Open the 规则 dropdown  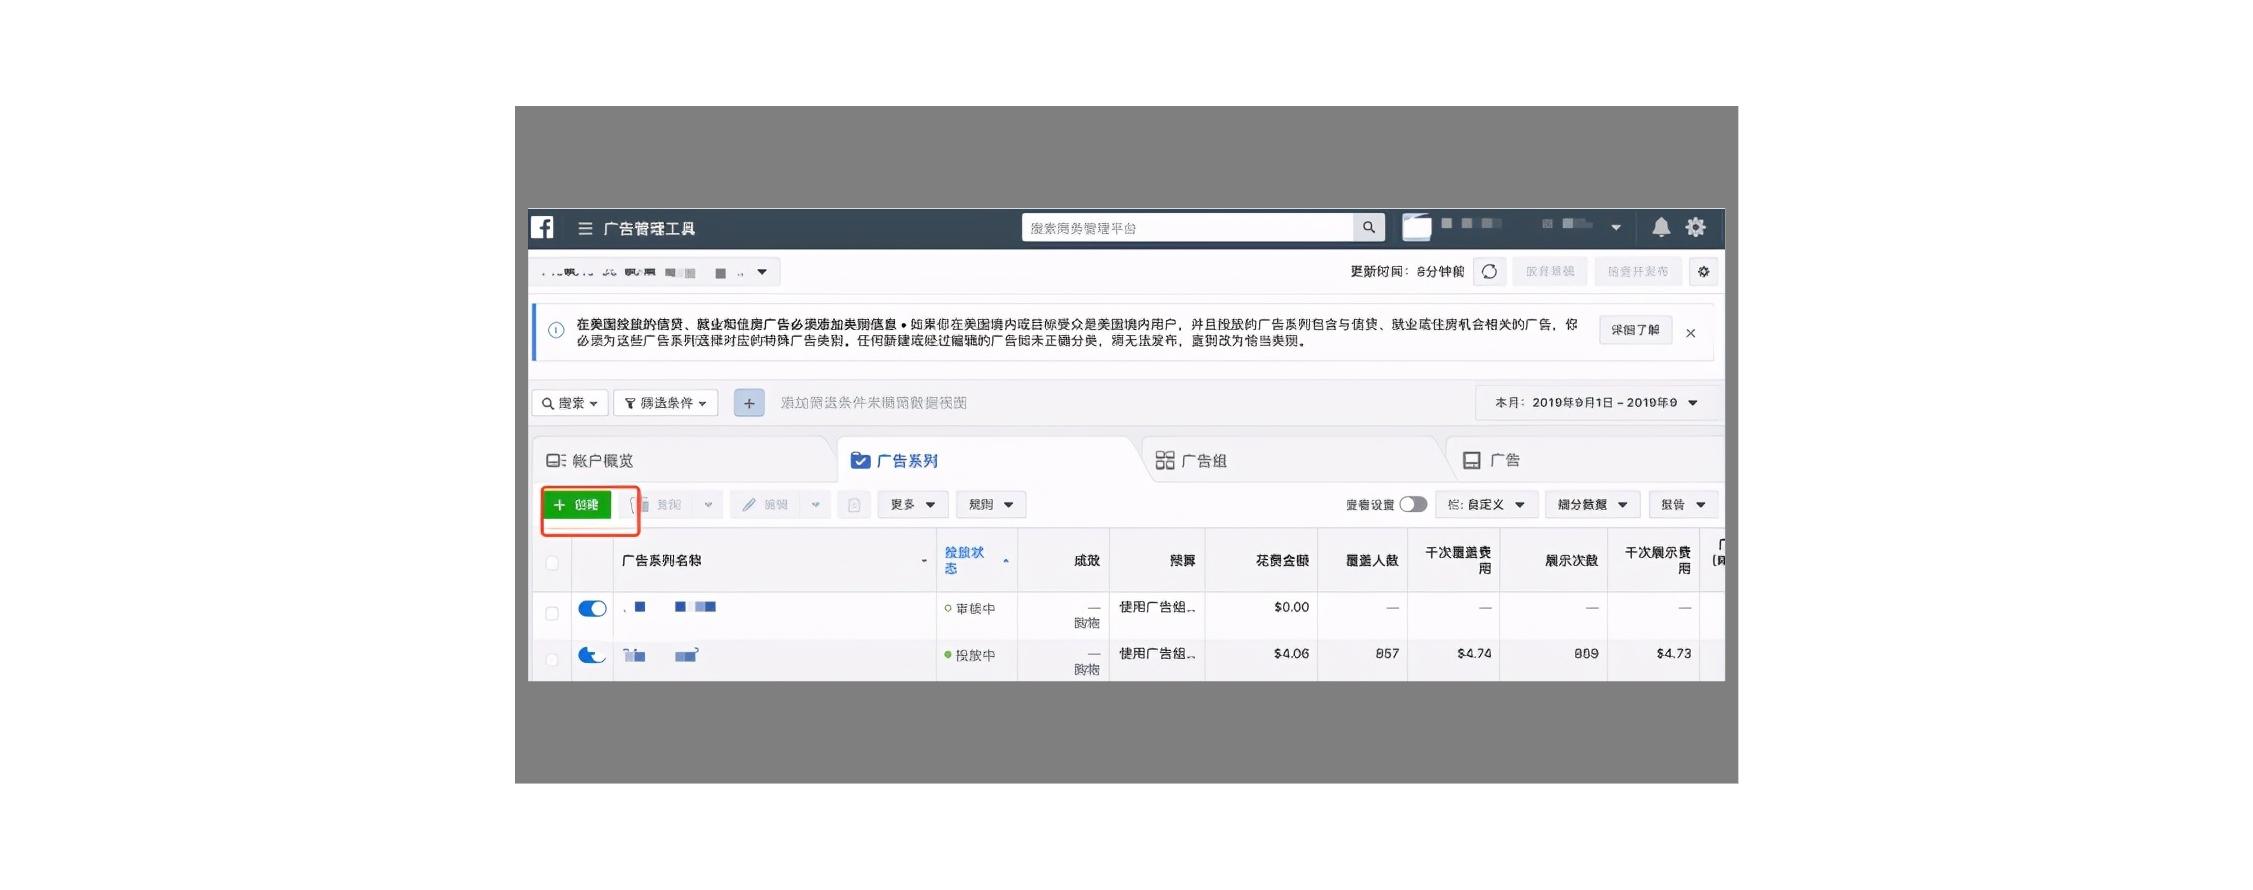tap(991, 505)
